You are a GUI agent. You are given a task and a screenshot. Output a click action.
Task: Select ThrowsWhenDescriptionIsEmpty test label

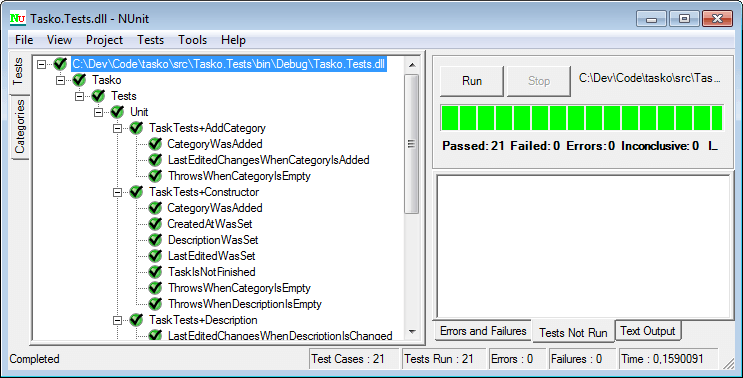coord(245,304)
